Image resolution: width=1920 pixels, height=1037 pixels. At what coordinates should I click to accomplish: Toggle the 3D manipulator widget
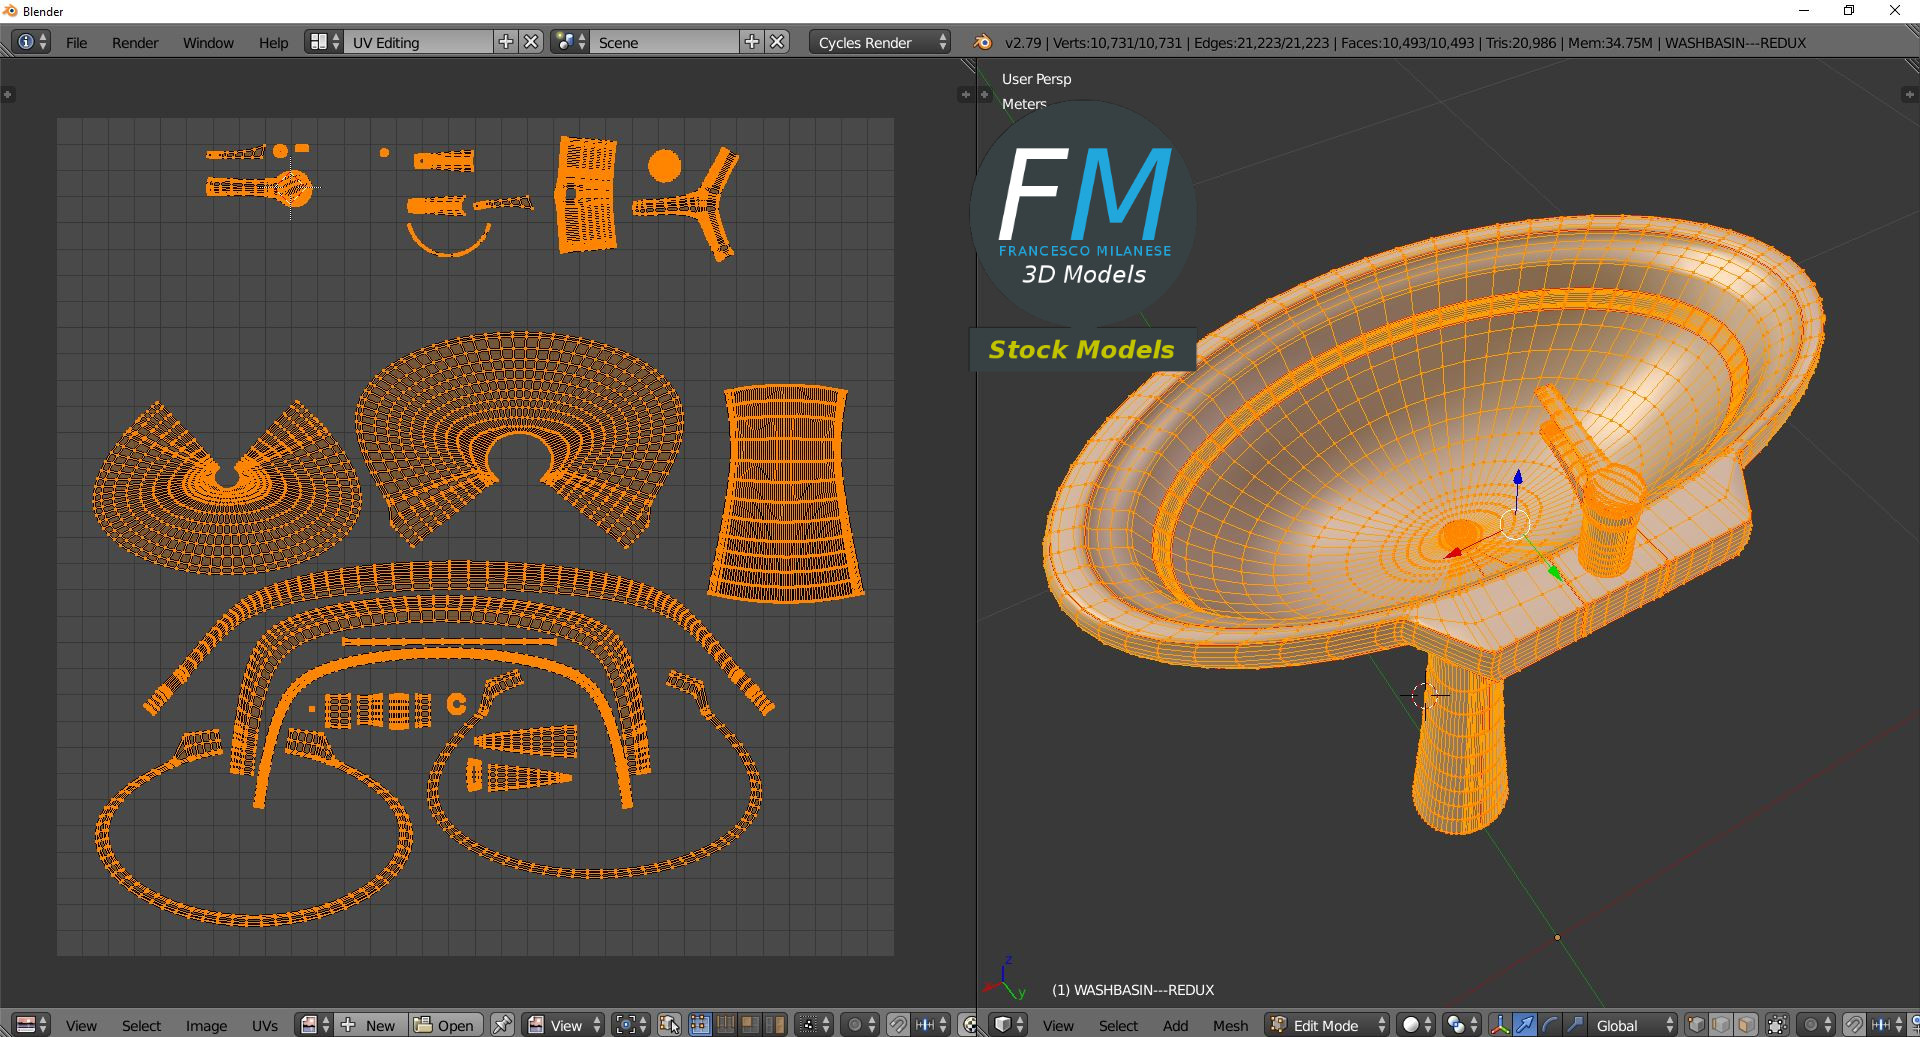[x=1500, y=1025]
